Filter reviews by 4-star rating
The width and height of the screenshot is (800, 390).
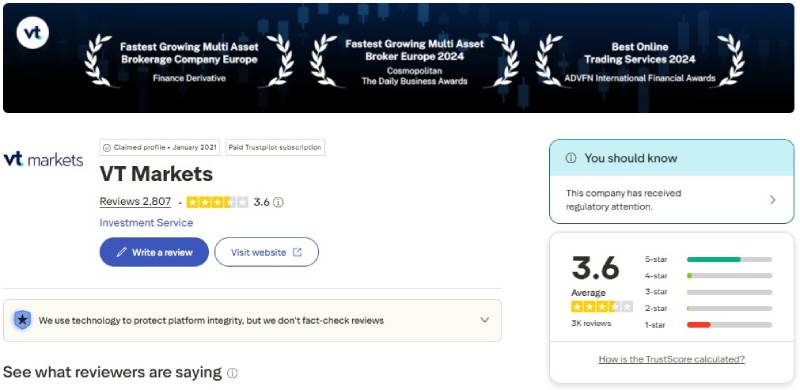point(709,276)
